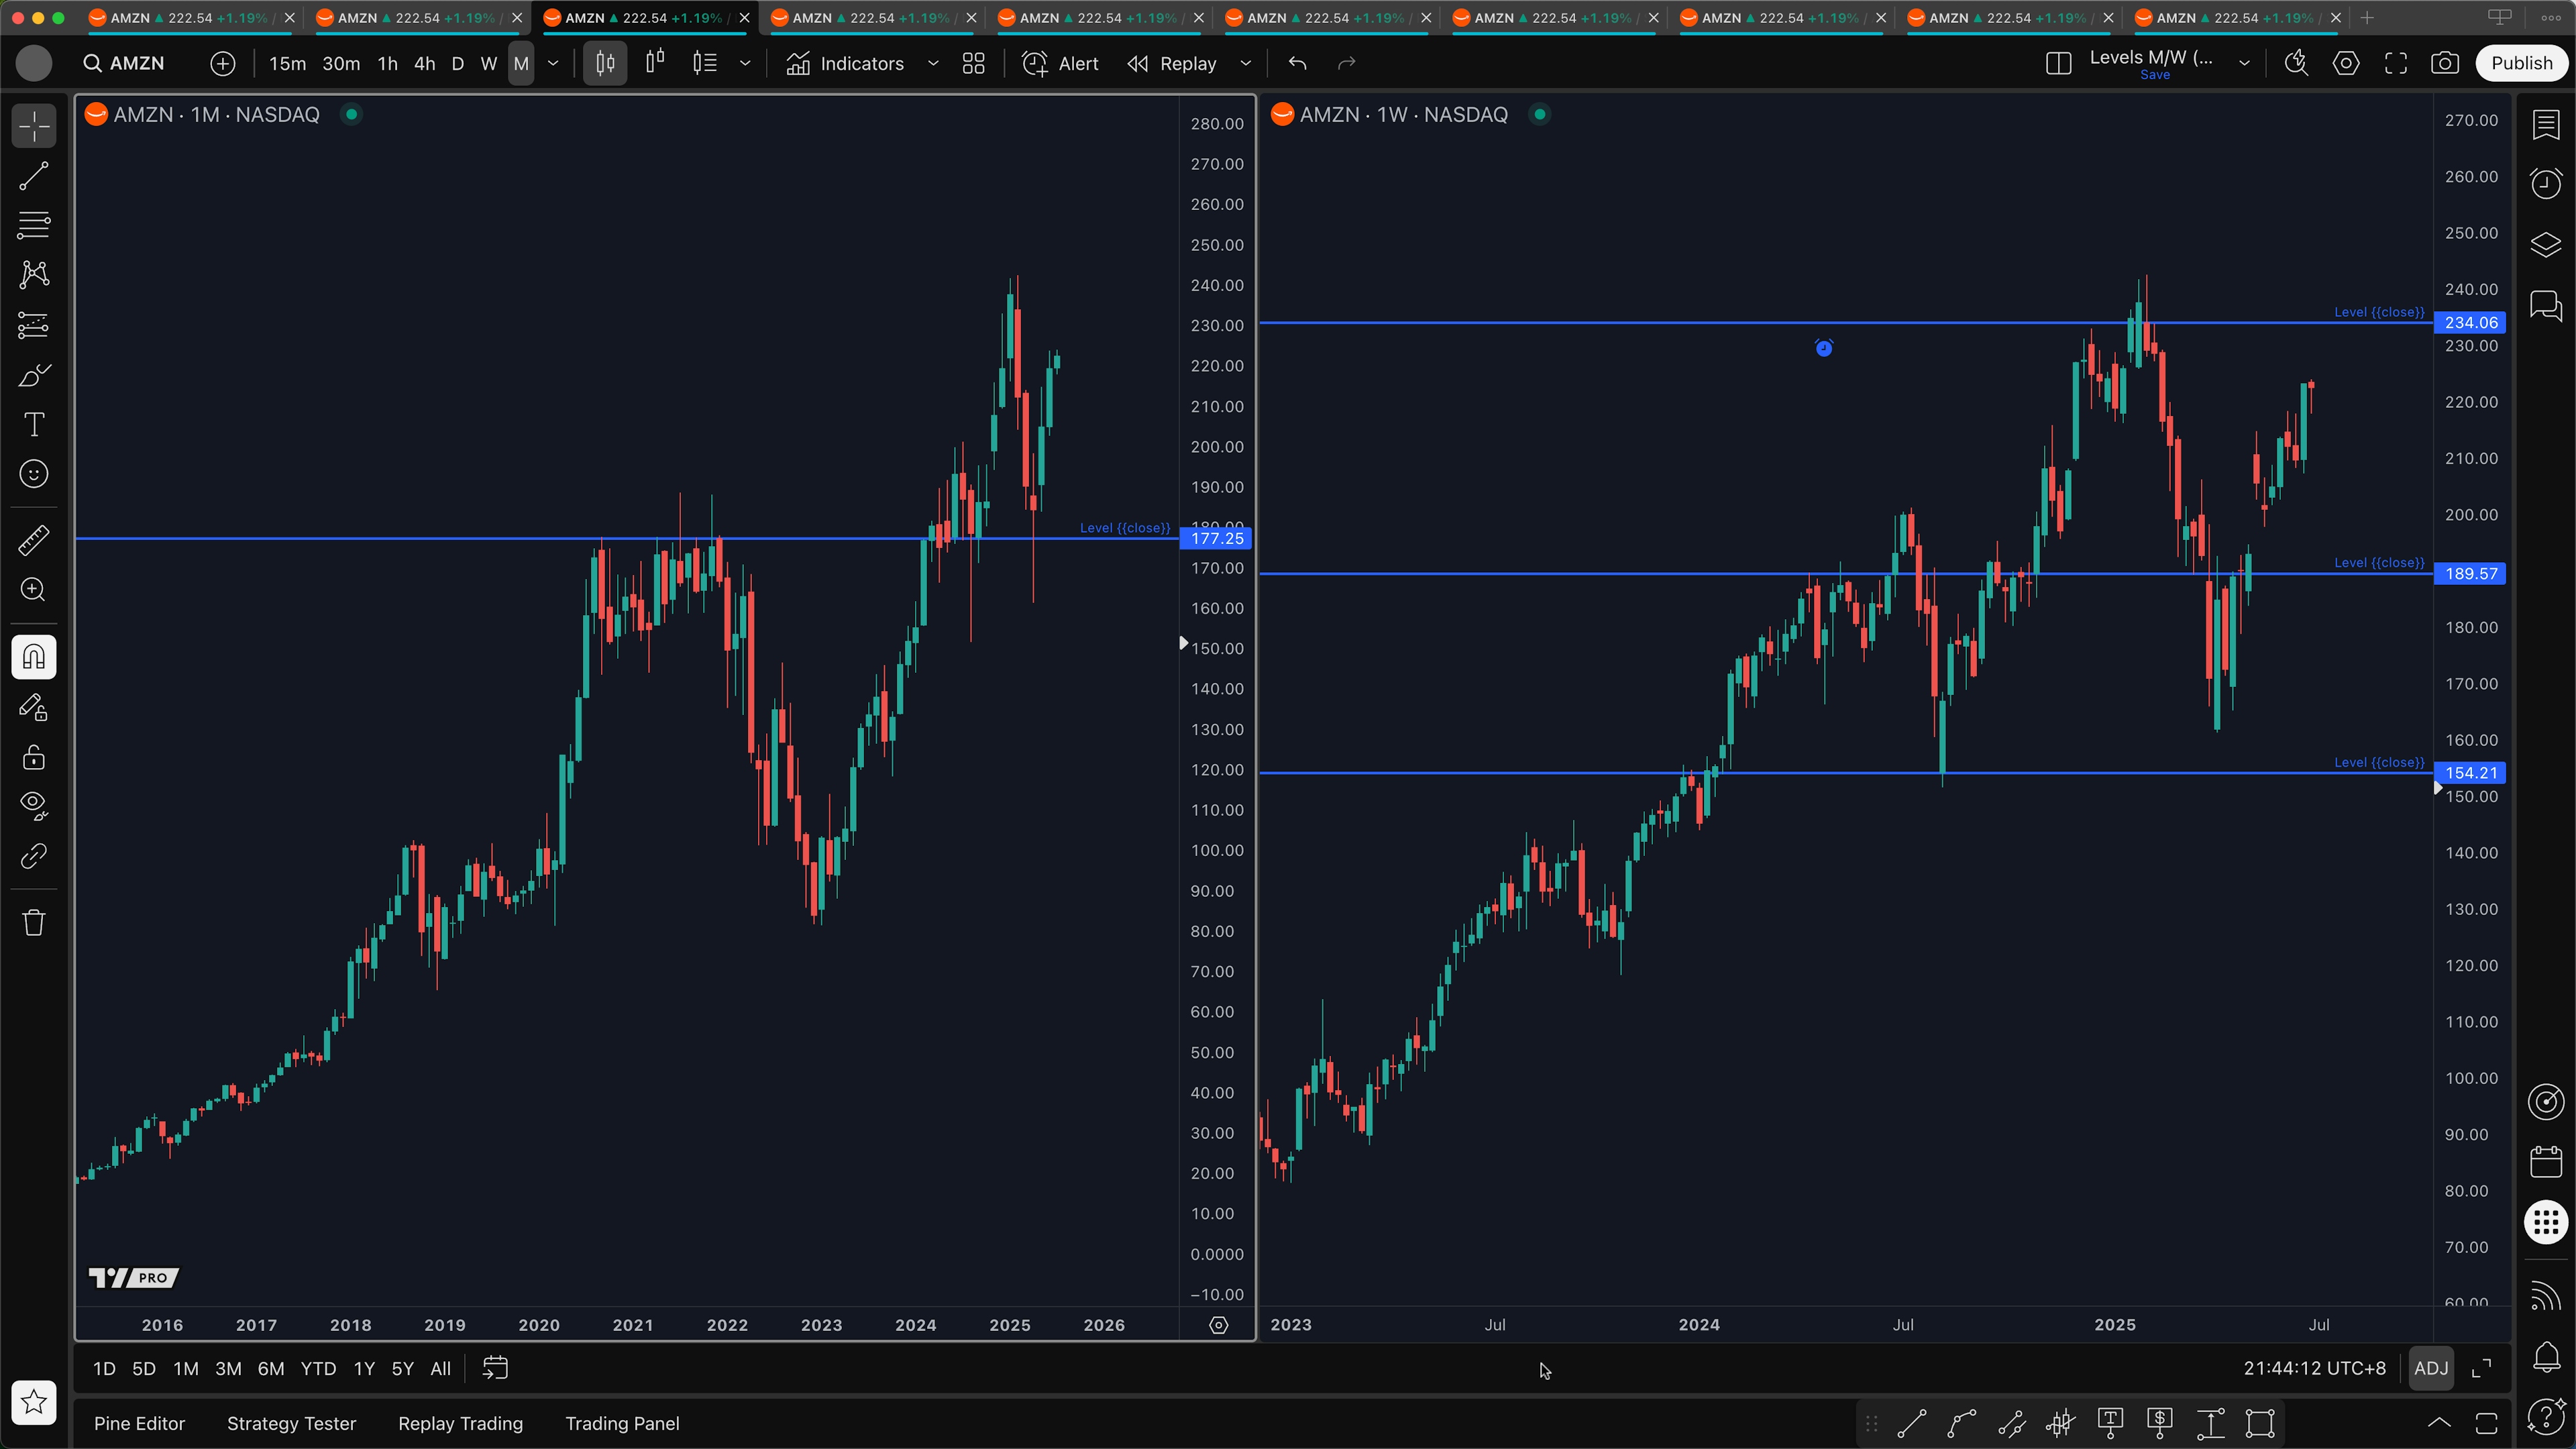Open the layout setup split icon
The image size is (2576, 1449).
pyautogui.click(x=2058, y=63)
